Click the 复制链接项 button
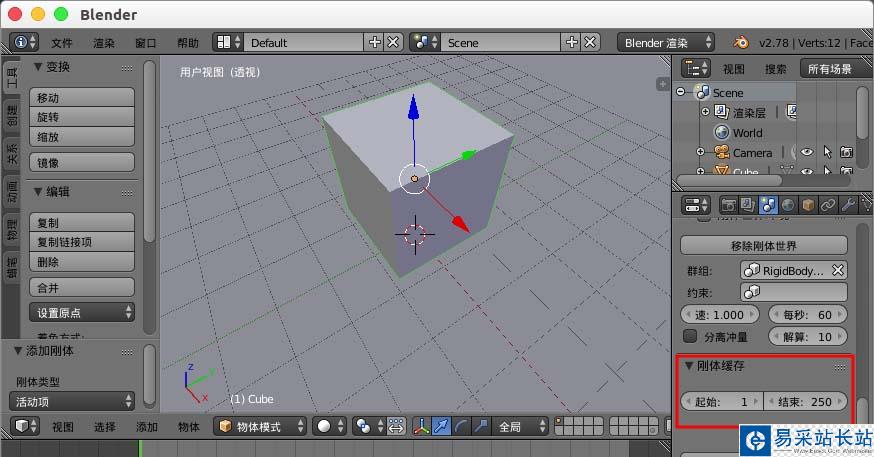Image resolution: width=874 pixels, height=457 pixels. (x=82, y=242)
